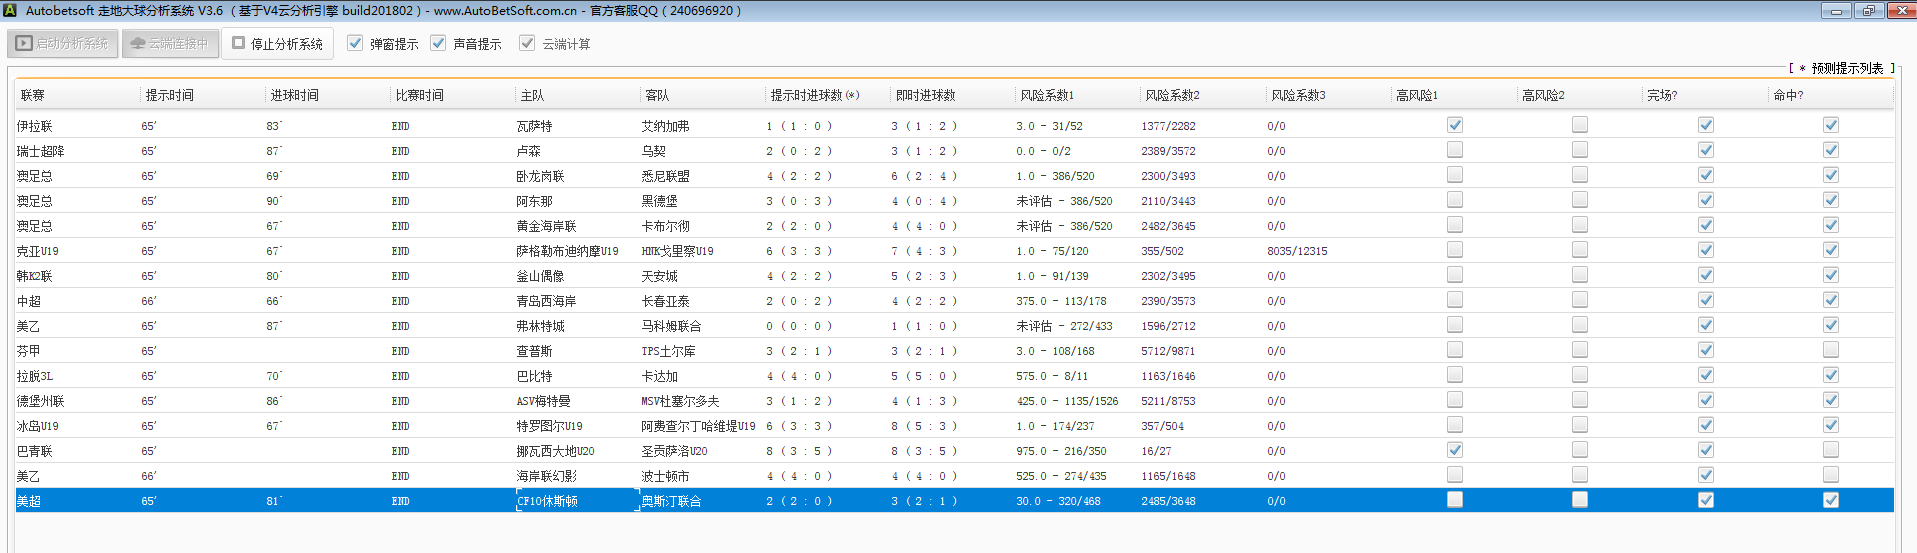Screen dimensions: 1917x553
Task: Toggle 完场? checkbox in the 中超 row
Action: click(x=1705, y=300)
